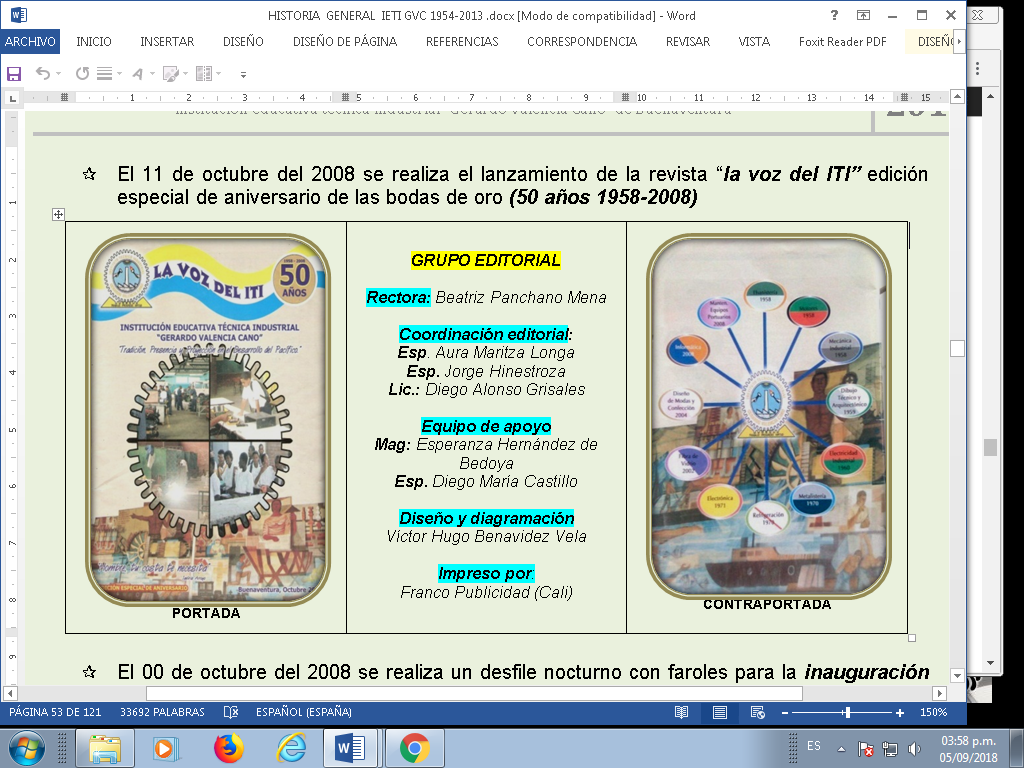Switch to Print Layout view
Image resolution: width=1024 pixels, height=768 pixels.
click(x=720, y=712)
